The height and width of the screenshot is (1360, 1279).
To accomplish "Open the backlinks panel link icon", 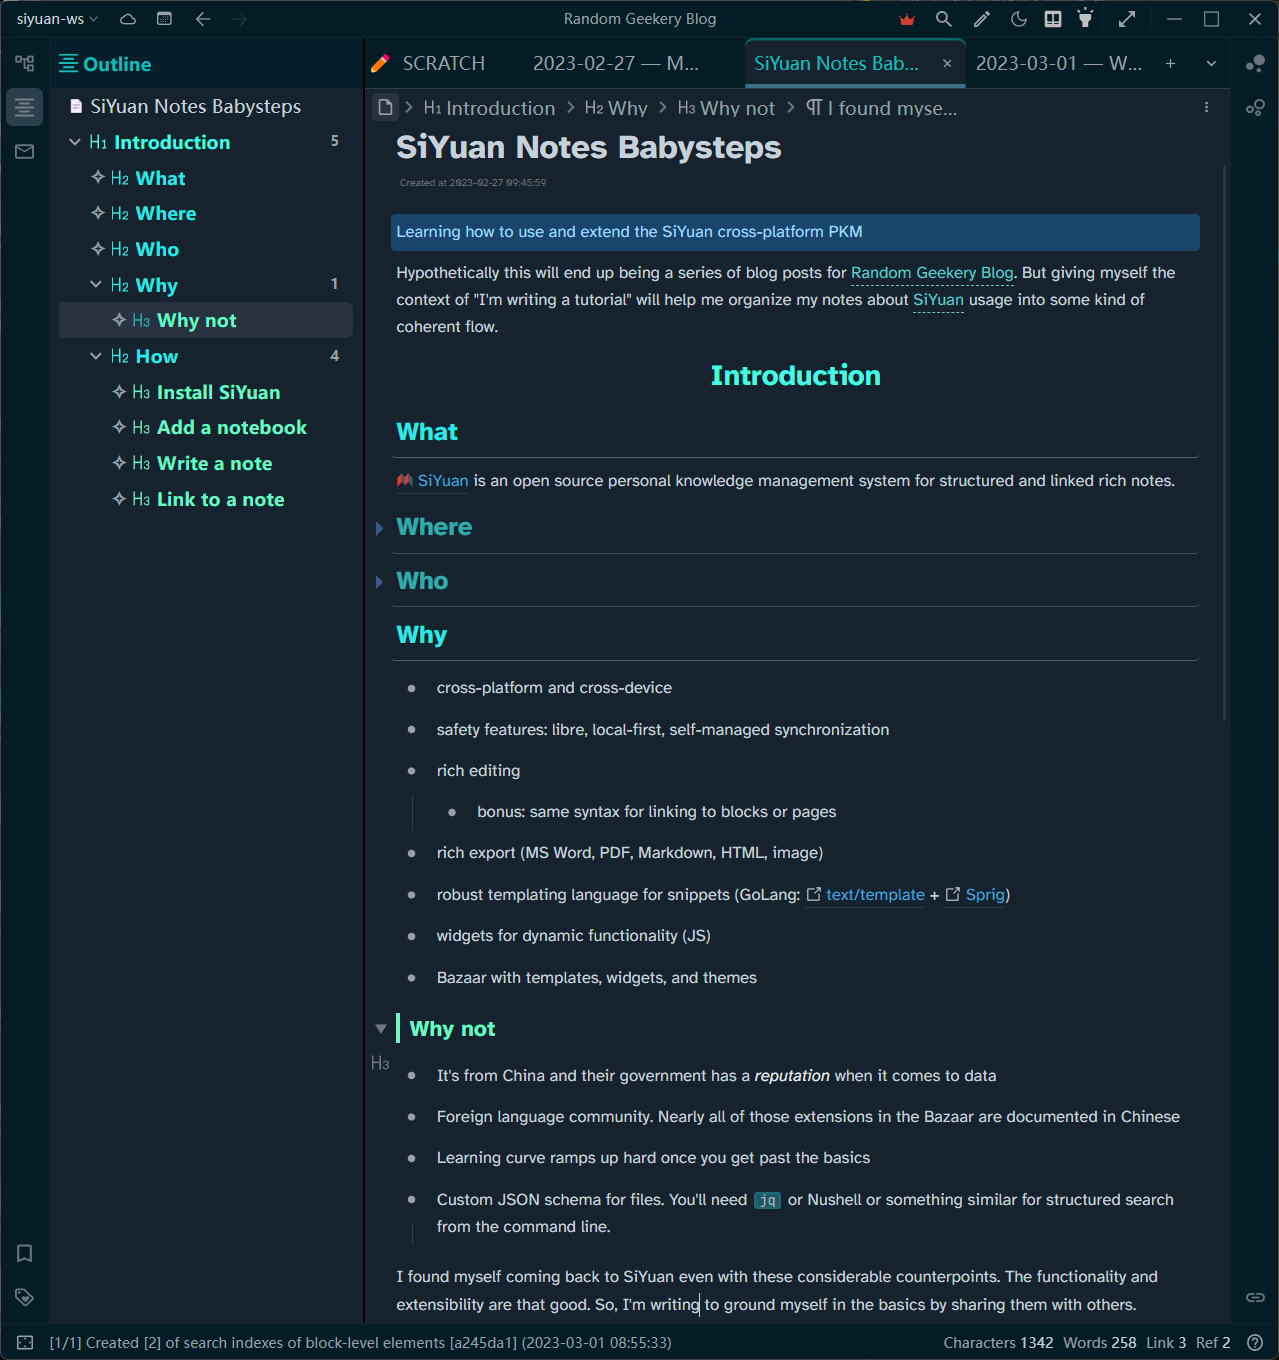I will 1255,1297.
